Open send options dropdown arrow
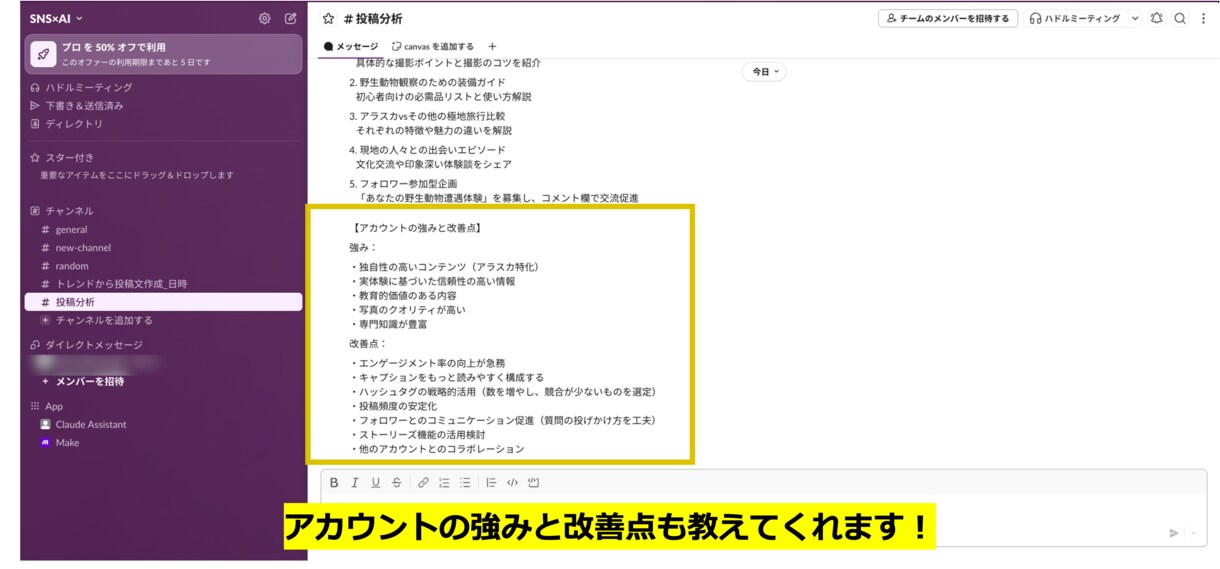1220x569 pixels. [x=1193, y=534]
